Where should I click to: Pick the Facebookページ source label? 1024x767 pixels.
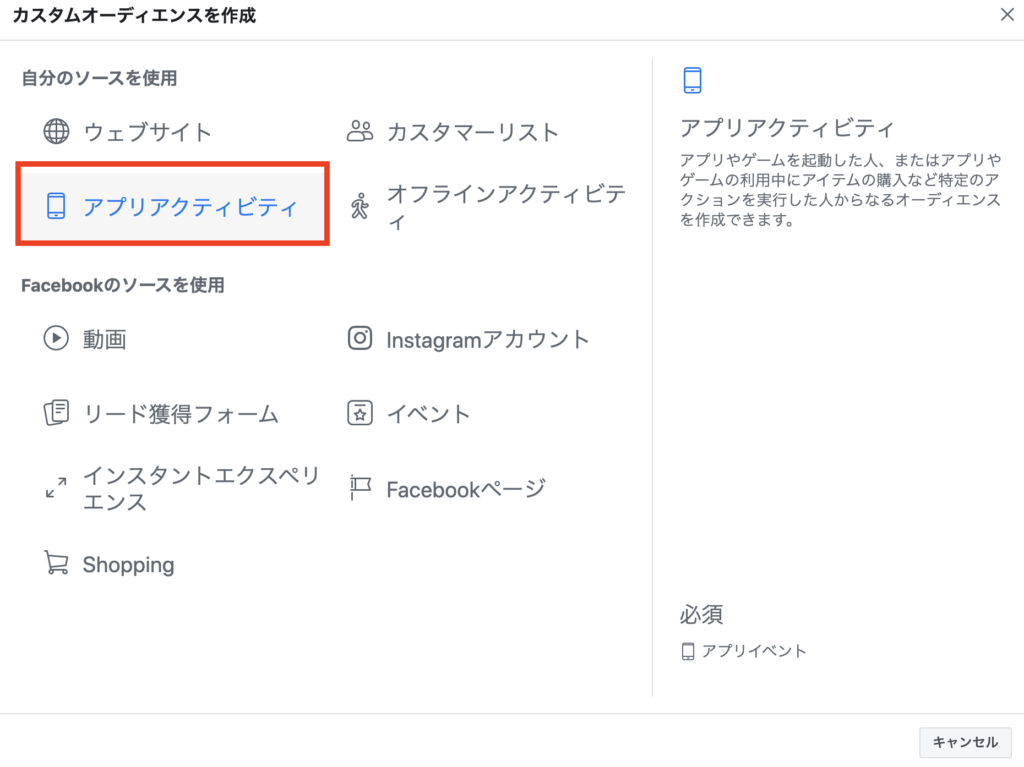(466, 489)
